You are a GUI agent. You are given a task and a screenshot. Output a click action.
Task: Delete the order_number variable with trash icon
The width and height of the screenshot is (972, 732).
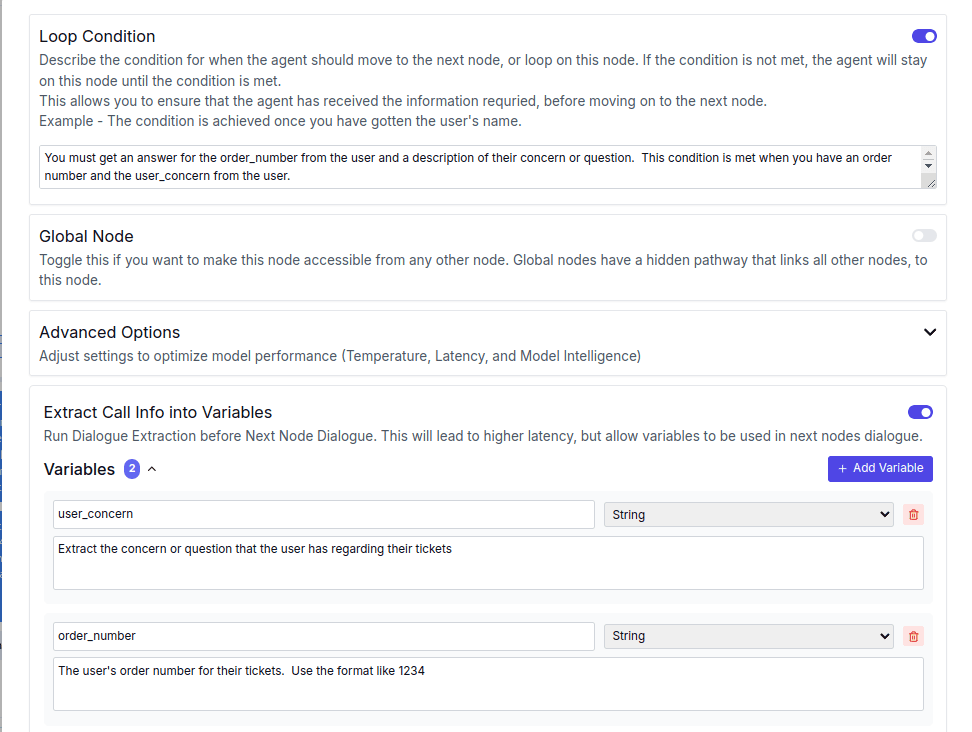click(913, 636)
